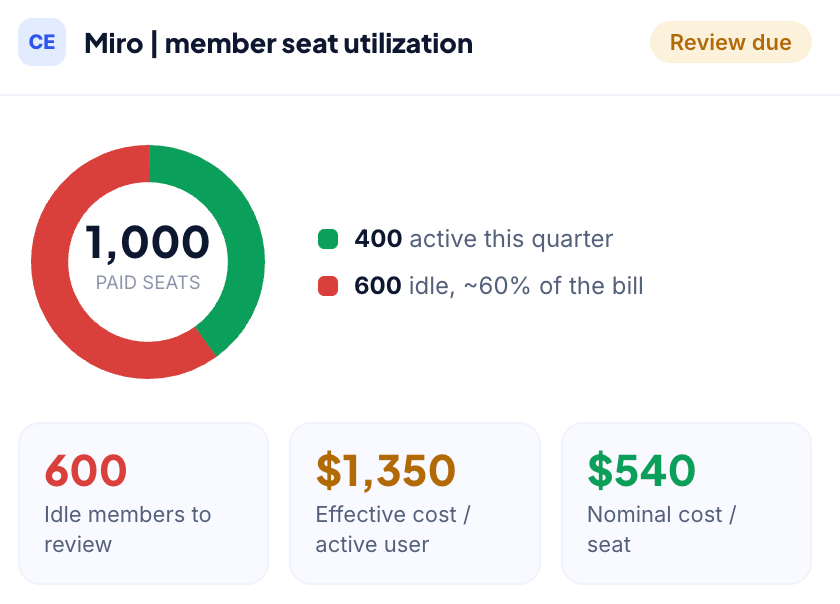The height and width of the screenshot is (604, 840).
Task: Click the green $540 figure
Action: [x=641, y=471]
